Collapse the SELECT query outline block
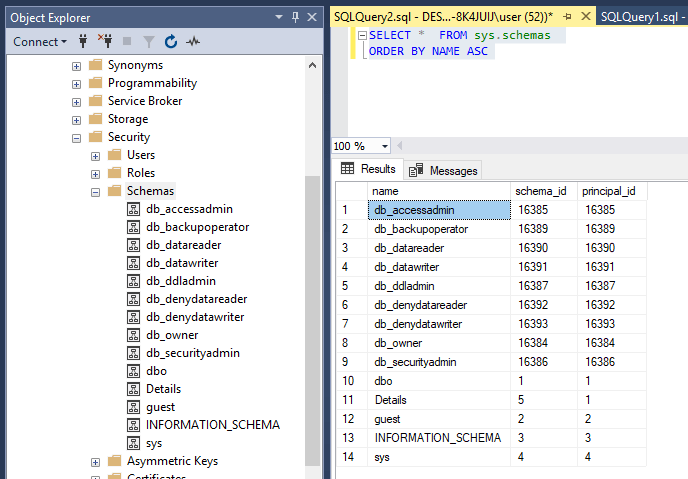Screen dimensions: 688x479 point(361,35)
